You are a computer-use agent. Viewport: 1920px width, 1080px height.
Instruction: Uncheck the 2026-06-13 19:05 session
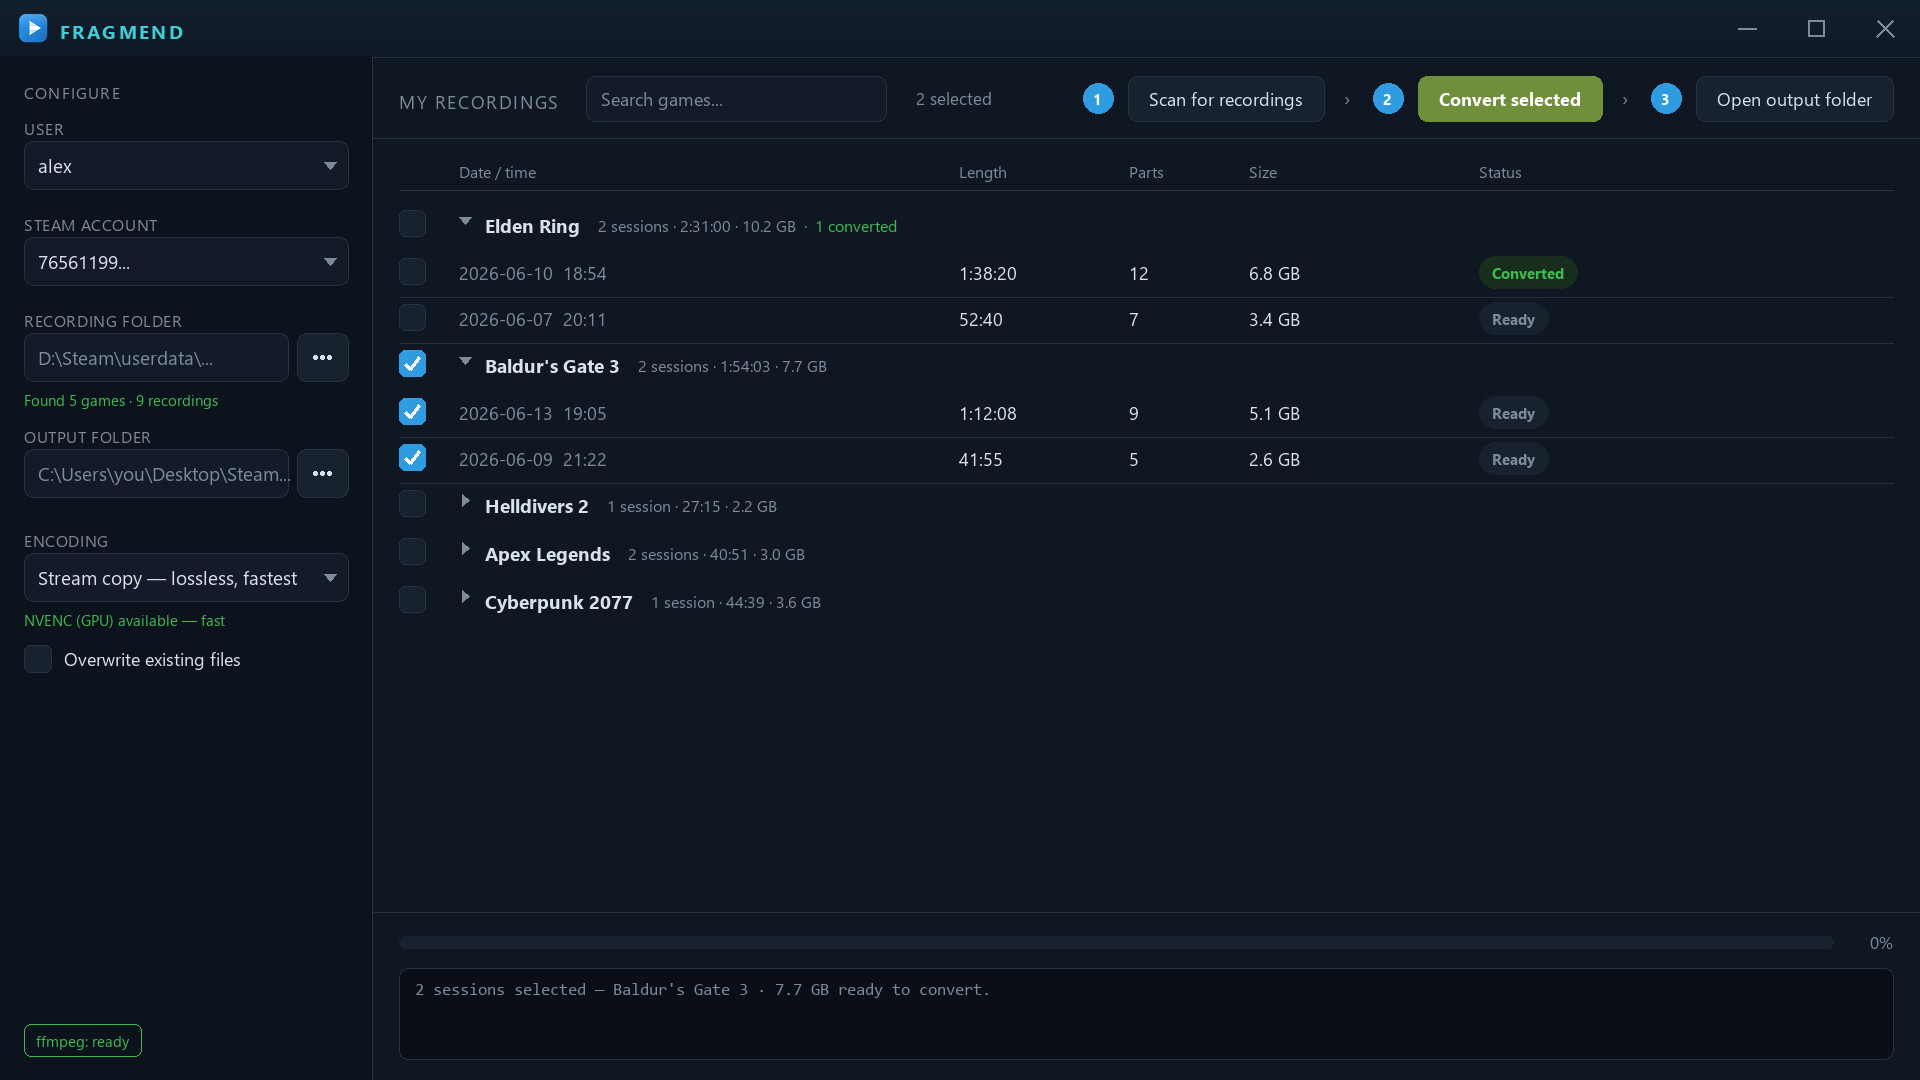pyautogui.click(x=412, y=411)
